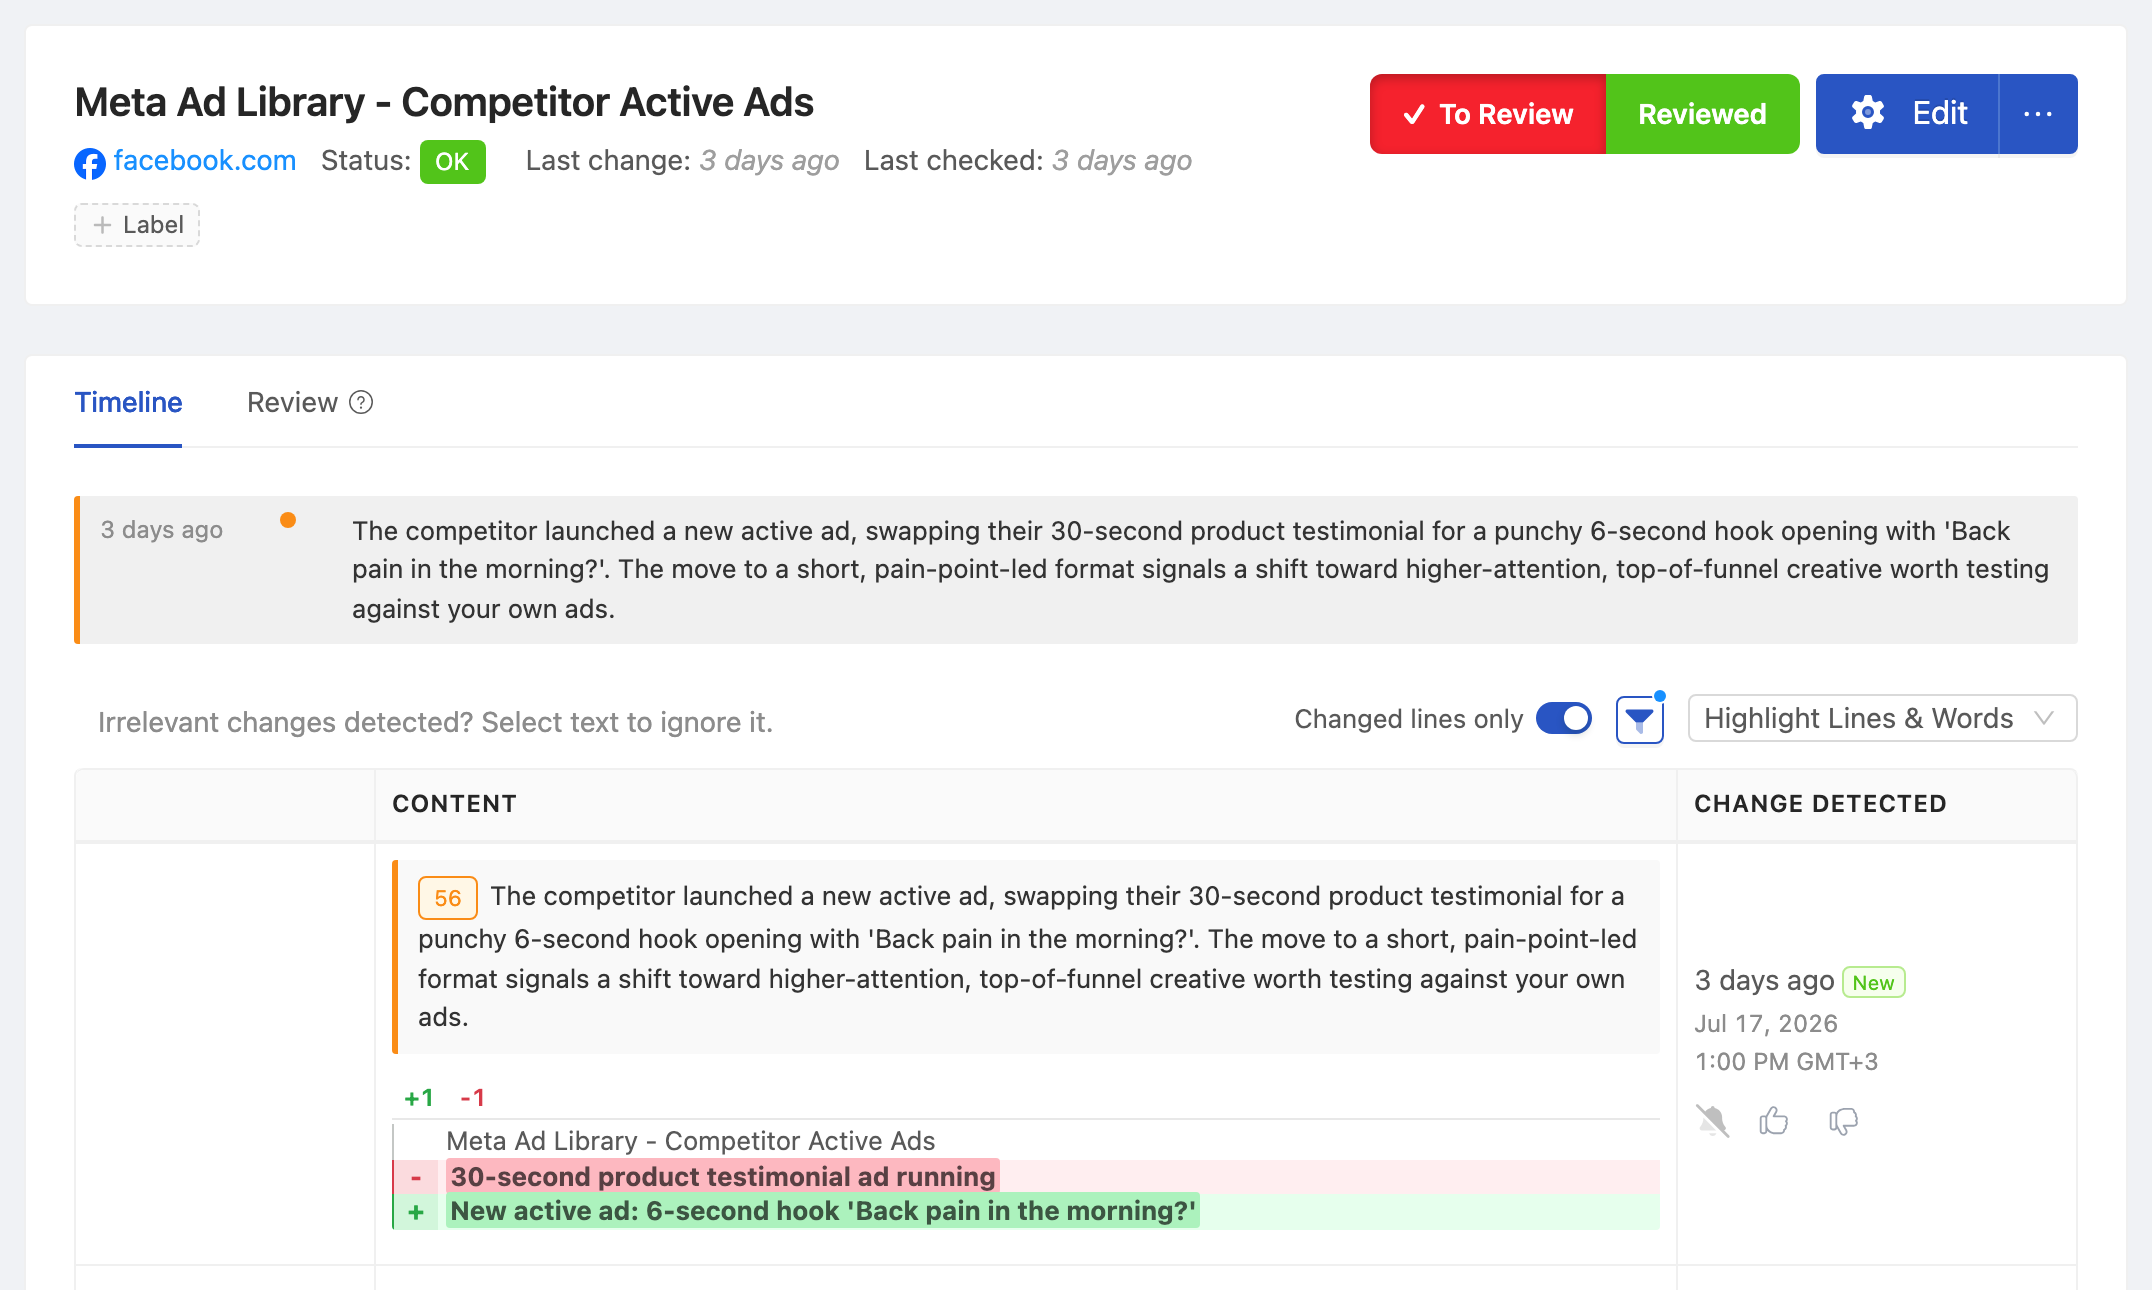Open the 3 days ago timeline summary
The width and height of the screenshot is (2152, 1290).
point(1076,570)
